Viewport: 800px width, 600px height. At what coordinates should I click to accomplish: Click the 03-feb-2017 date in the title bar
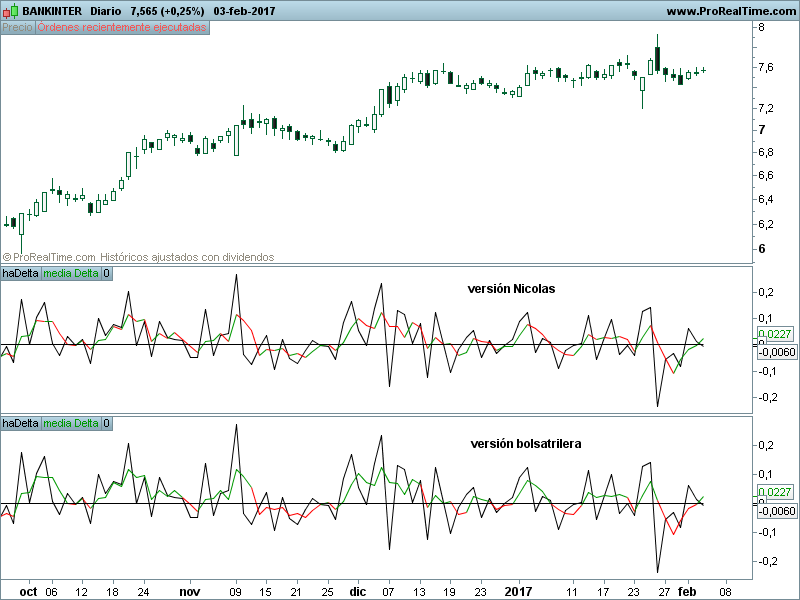coord(244,11)
